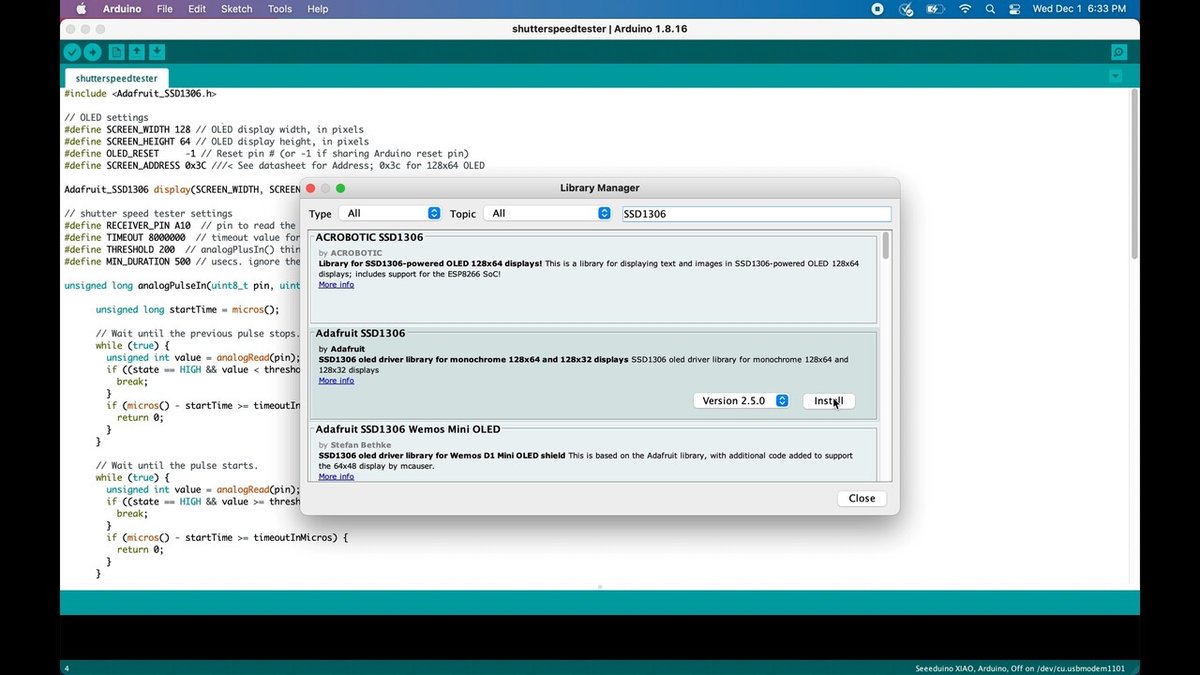Save the sketch with the down-arrow icon
1200x675 pixels.
click(157, 52)
